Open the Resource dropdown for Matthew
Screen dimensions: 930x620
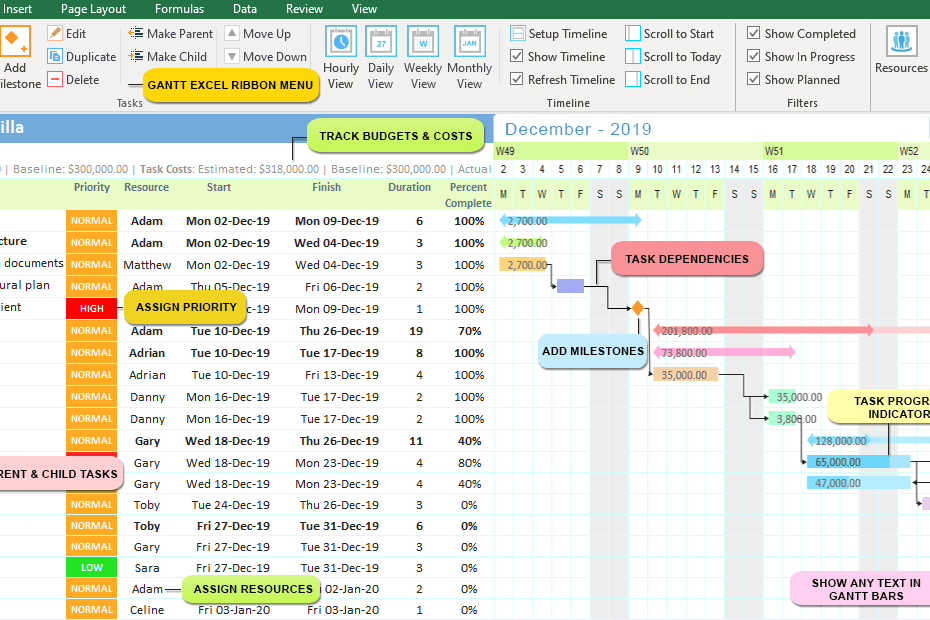coord(146,265)
